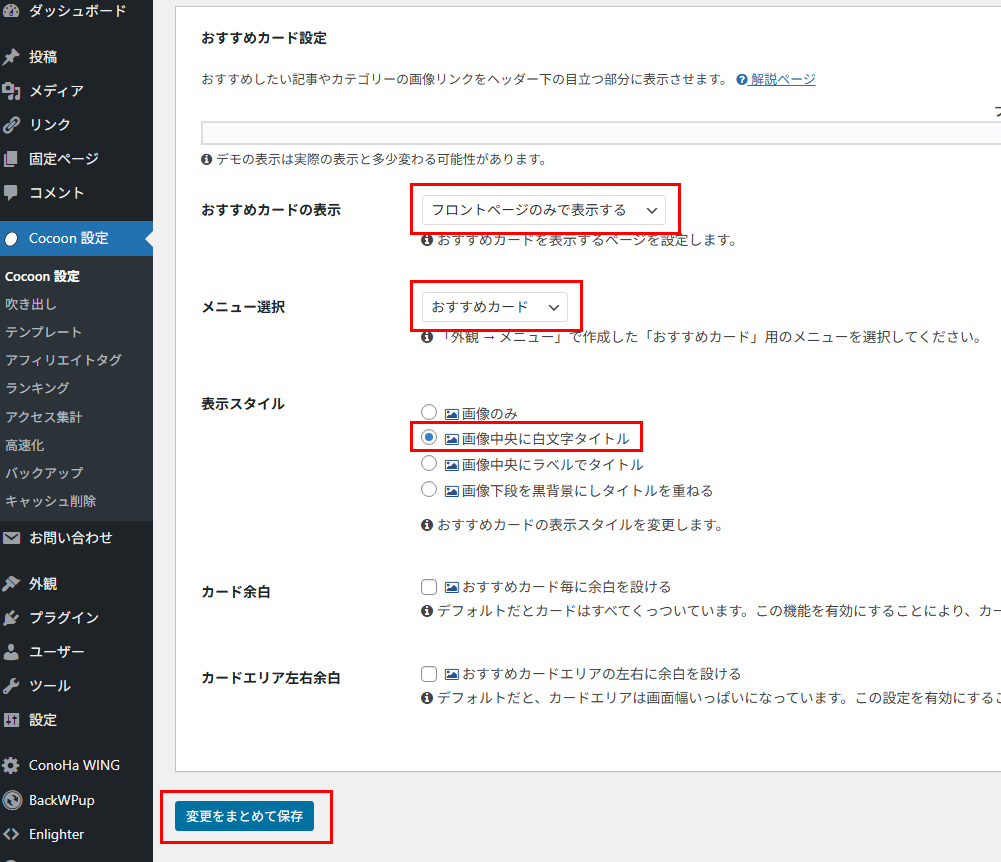Viewport: 1001px width, 862px height.
Task: Click the プラグイン plug icon
Action: click(x=12, y=618)
